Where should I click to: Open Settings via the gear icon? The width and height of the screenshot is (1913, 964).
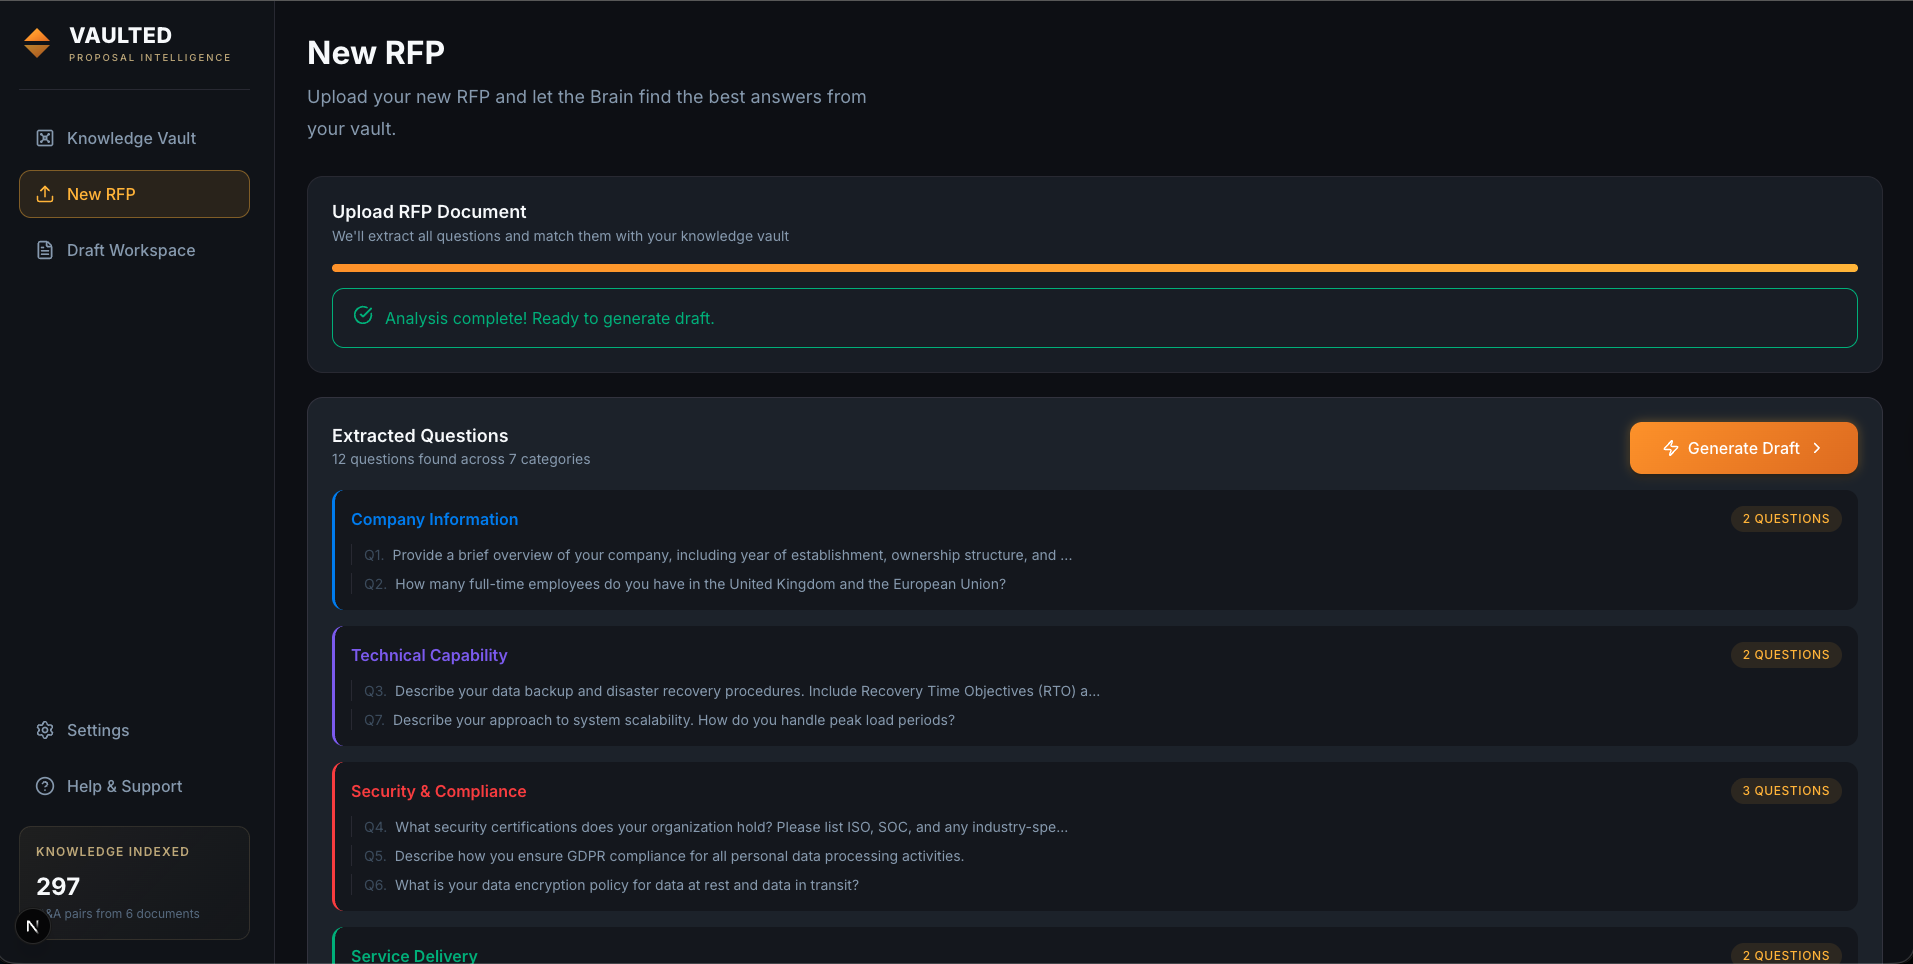45,730
